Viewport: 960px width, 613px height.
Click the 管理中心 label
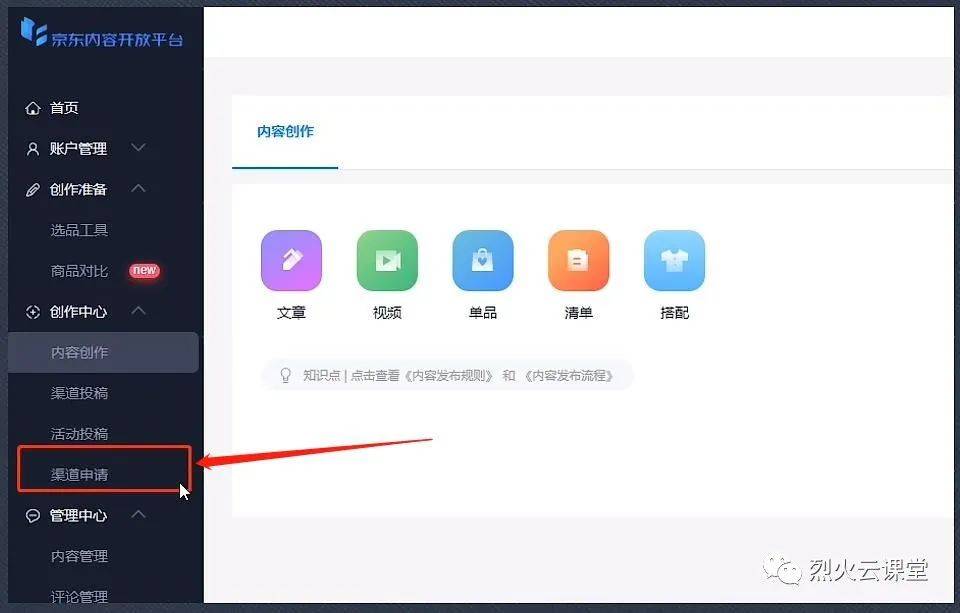pos(78,516)
